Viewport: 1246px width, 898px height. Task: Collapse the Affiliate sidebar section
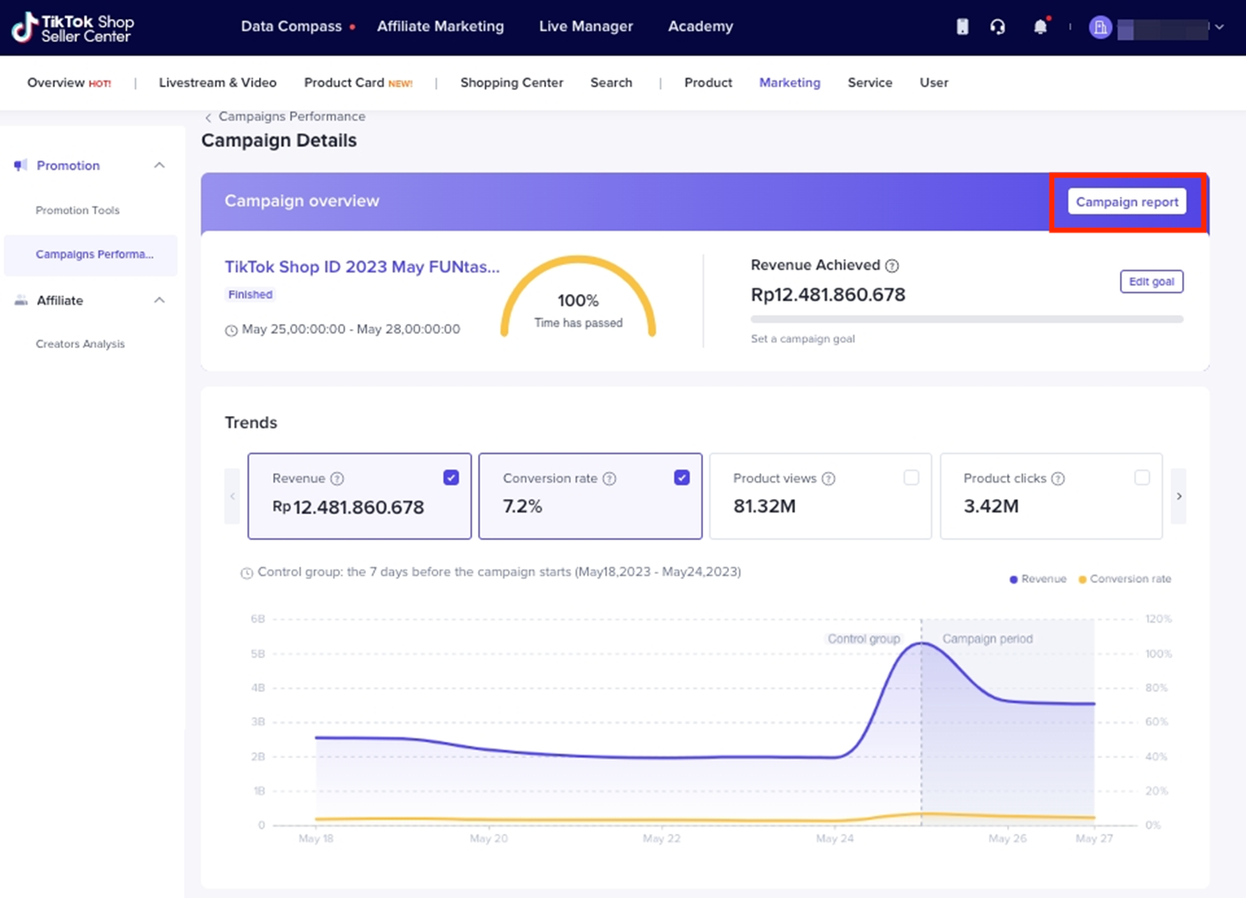159,300
